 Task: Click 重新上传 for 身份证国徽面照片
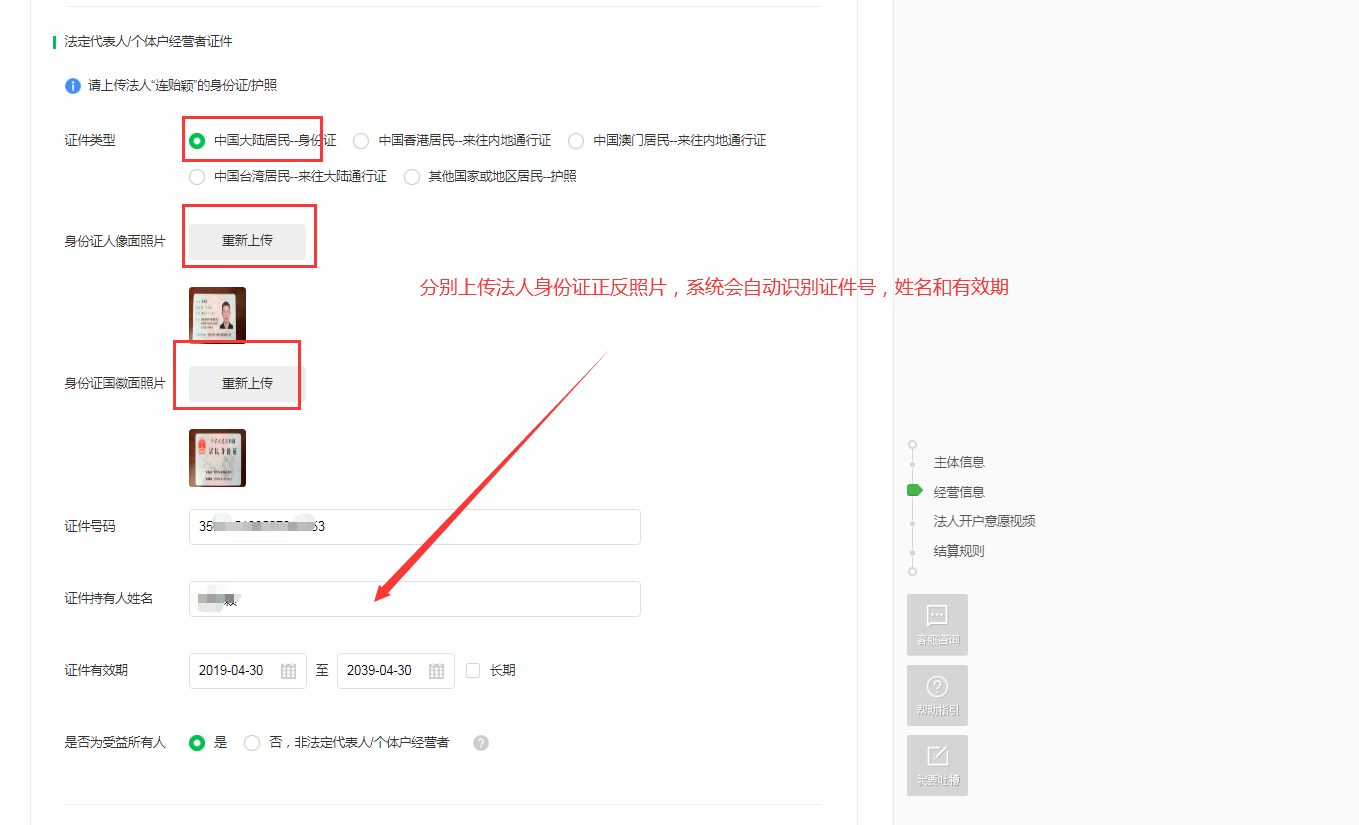247,383
